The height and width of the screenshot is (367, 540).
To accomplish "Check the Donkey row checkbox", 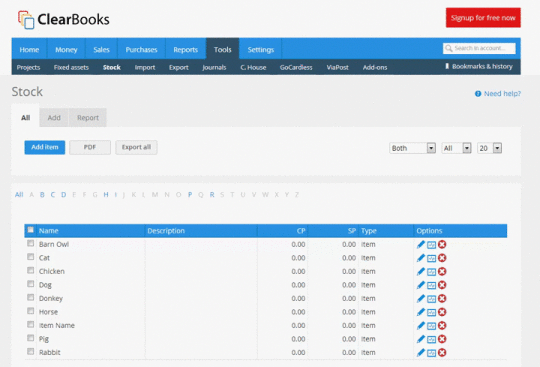I will pos(31,297).
